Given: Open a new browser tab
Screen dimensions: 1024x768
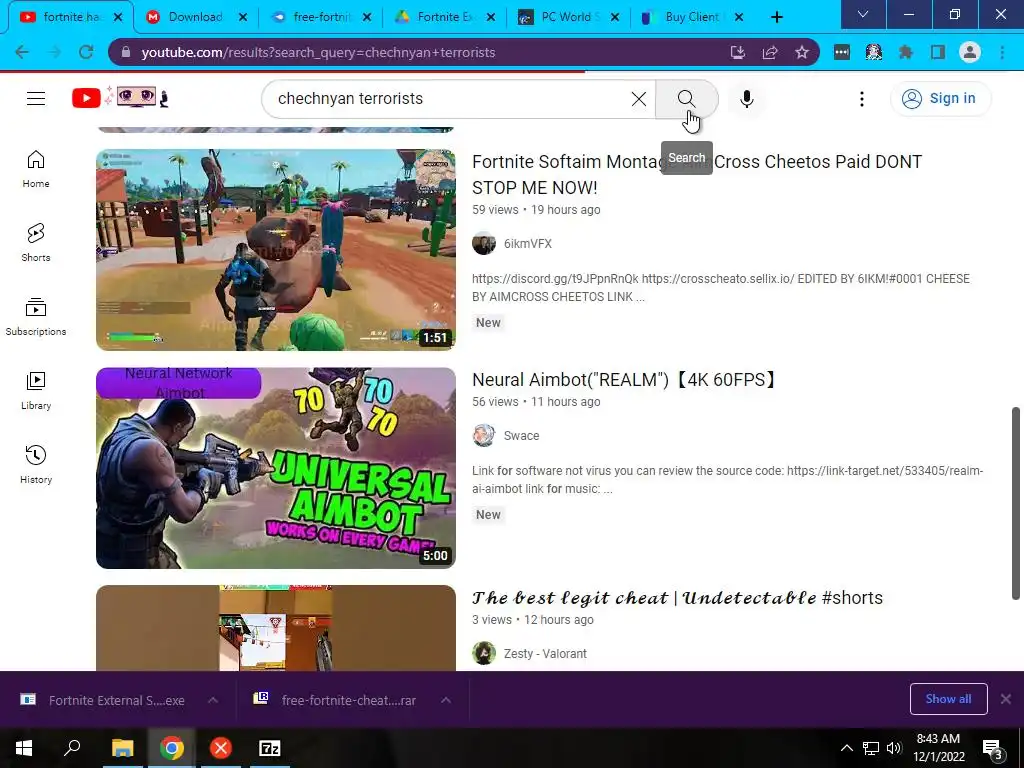Looking at the screenshot, I should (x=776, y=17).
